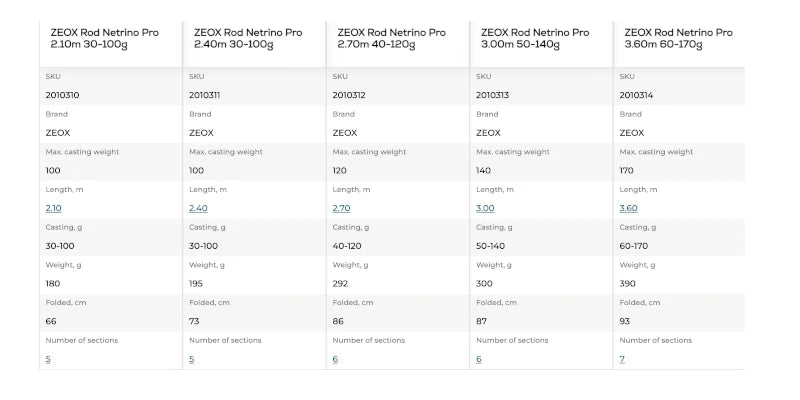Select title ZEOX Rod Netrino Pro 2.40m 30-100g
800x400 pixels.
coord(248,39)
